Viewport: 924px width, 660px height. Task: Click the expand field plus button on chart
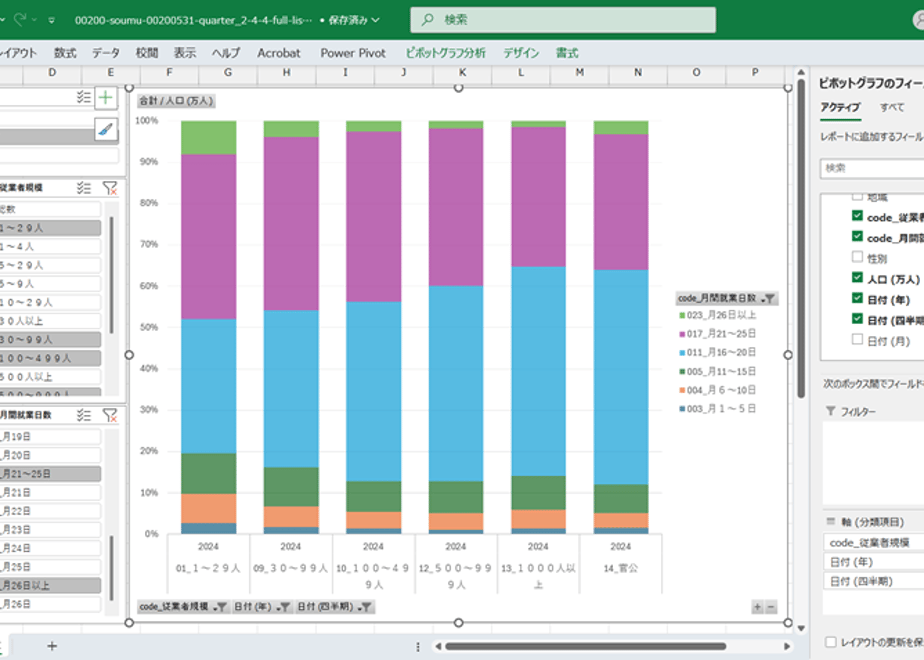pos(757,606)
